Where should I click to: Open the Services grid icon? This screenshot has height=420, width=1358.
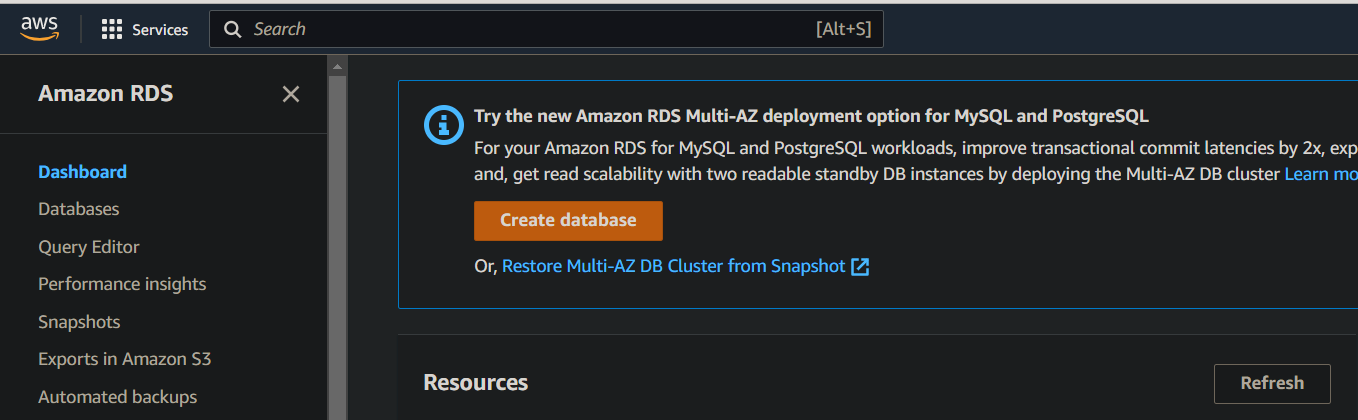coord(112,29)
